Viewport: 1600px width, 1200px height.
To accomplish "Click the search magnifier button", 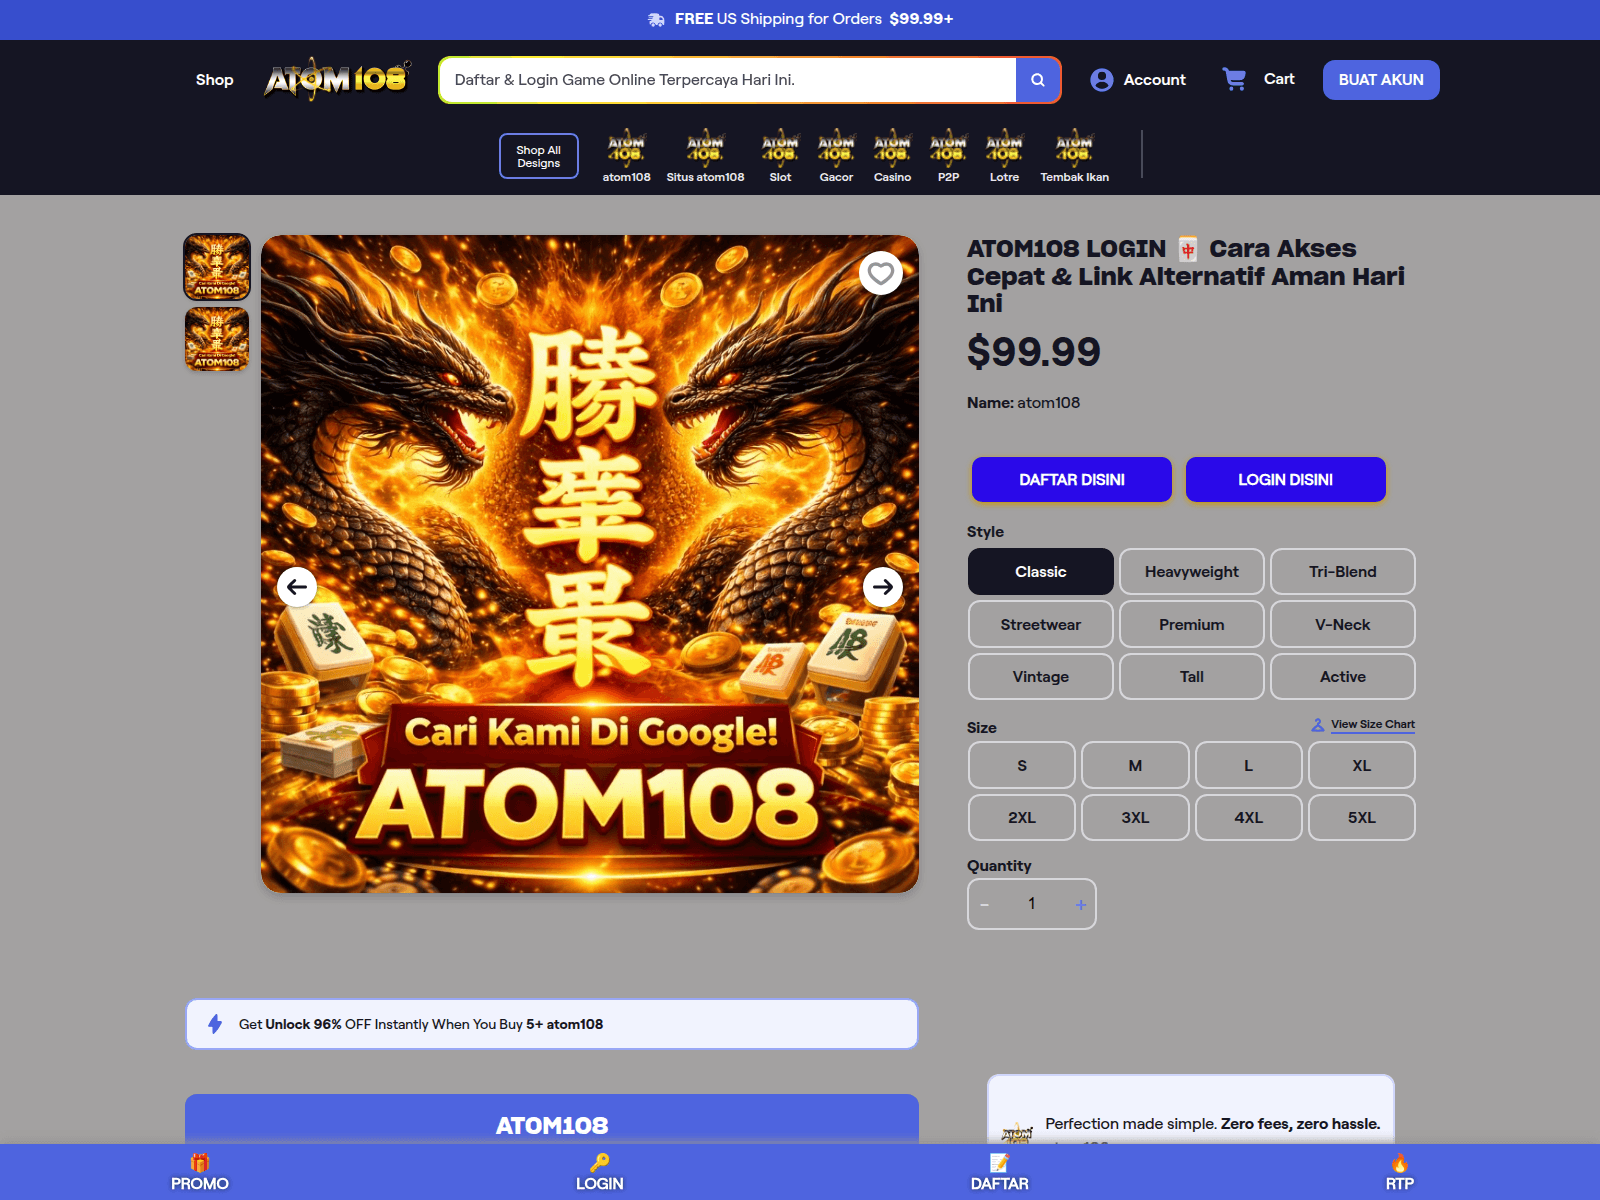I will (1038, 80).
